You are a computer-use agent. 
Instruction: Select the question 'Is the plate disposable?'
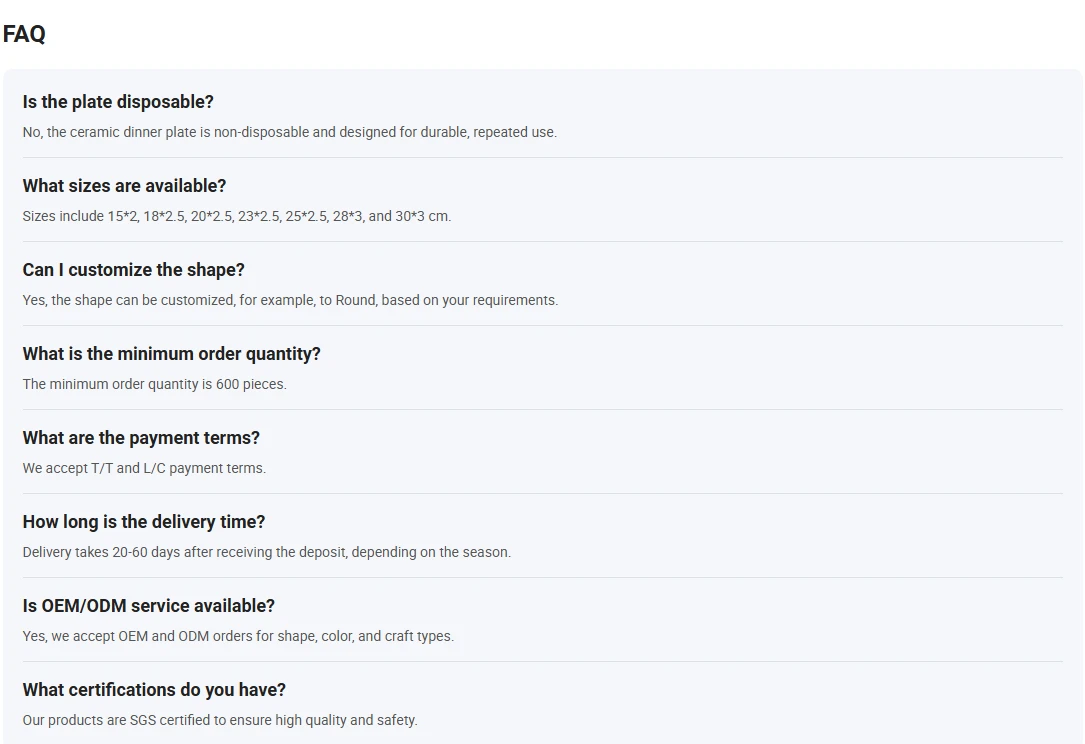click(x=118, y=102)
